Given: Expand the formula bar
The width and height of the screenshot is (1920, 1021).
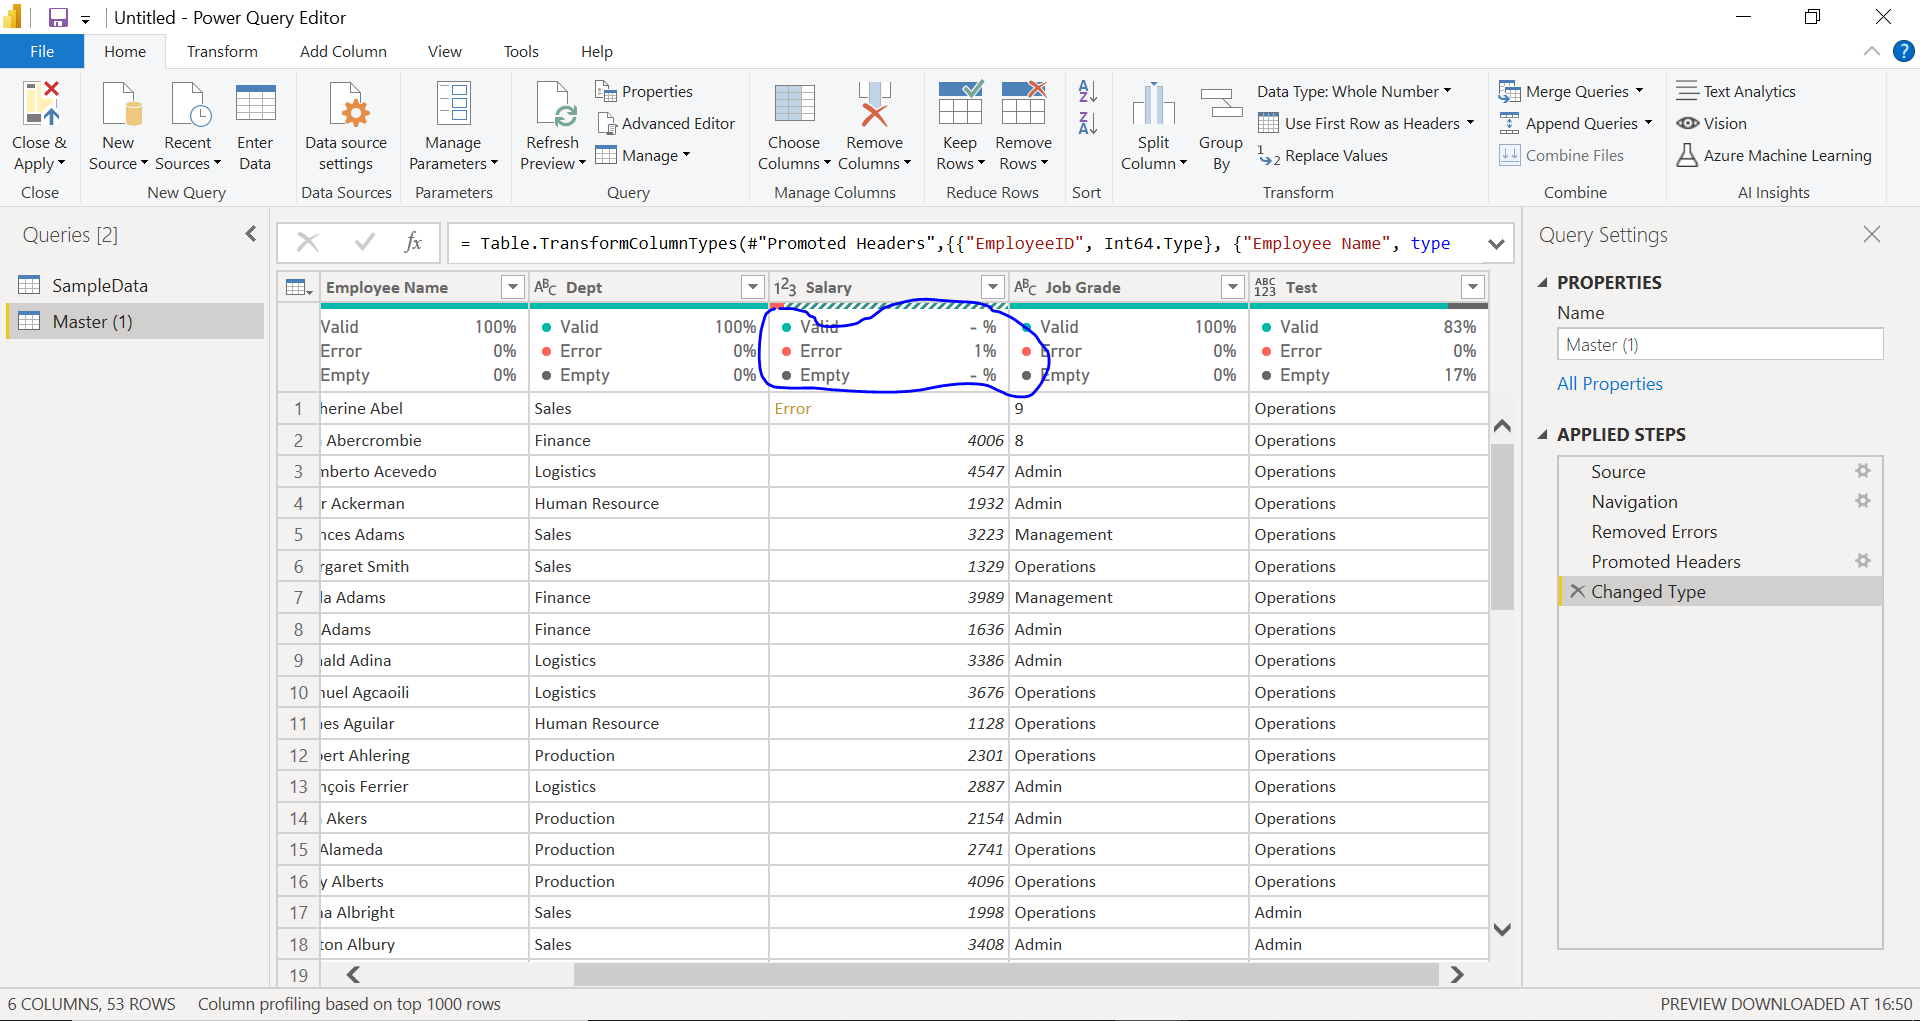Looking at the screenshot, I should (1496, 244).
